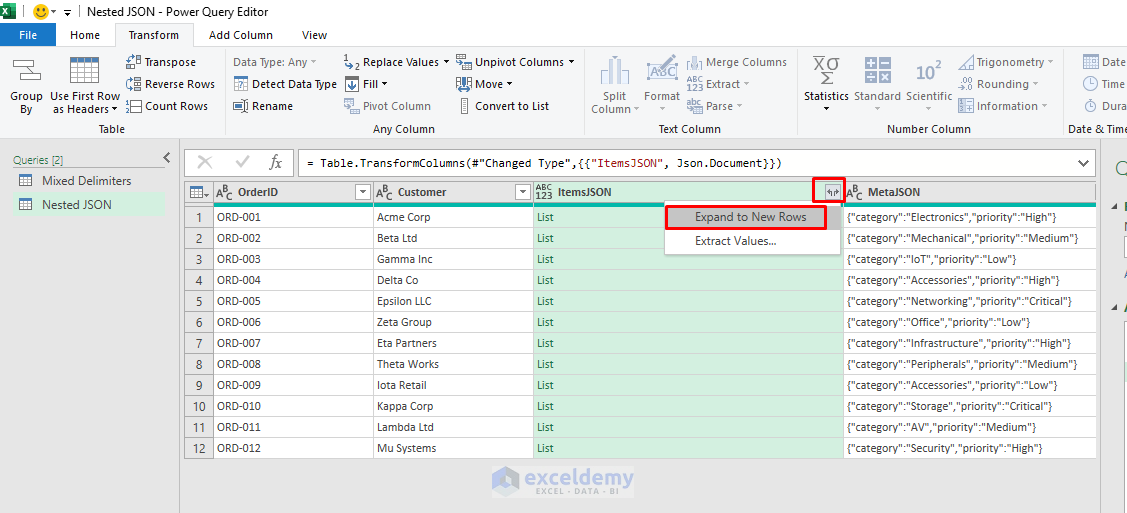
Task: Switch to the View tab
Action: (314, 34)
